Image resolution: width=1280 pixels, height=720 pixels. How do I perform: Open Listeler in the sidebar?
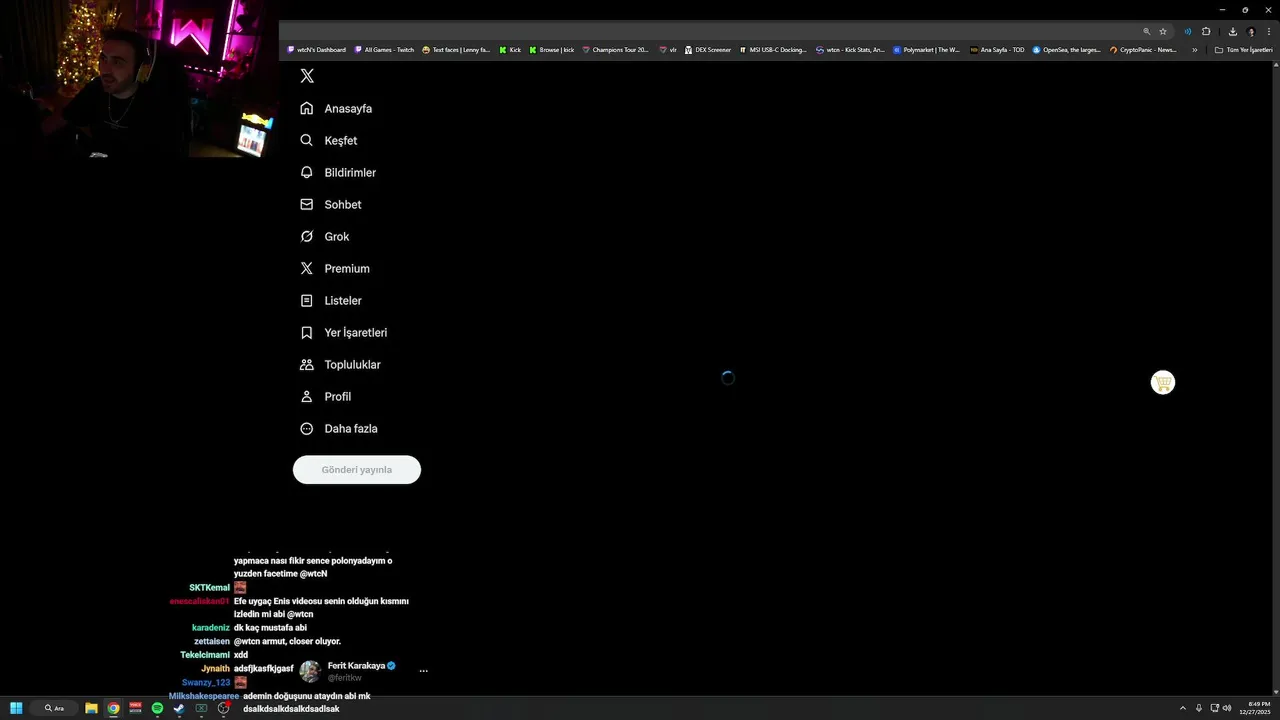(331, 300)
